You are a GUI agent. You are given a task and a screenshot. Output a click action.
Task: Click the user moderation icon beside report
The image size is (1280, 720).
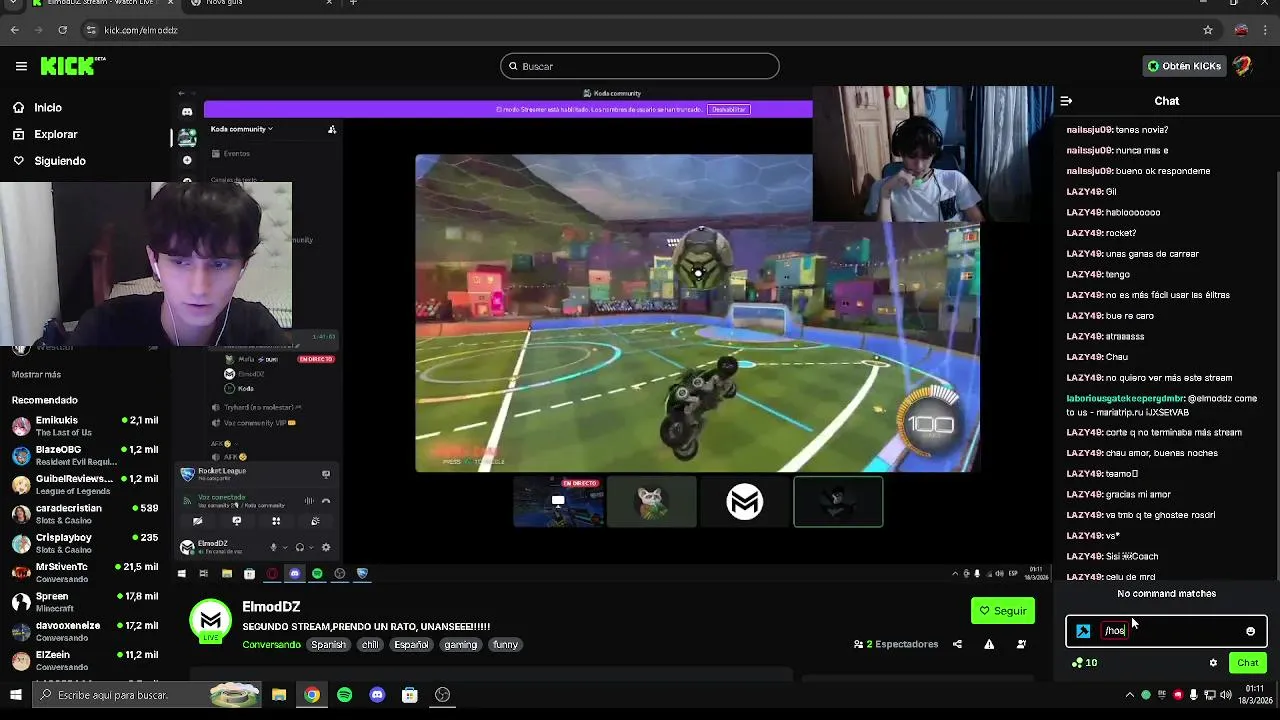(x=1021, y=644)
